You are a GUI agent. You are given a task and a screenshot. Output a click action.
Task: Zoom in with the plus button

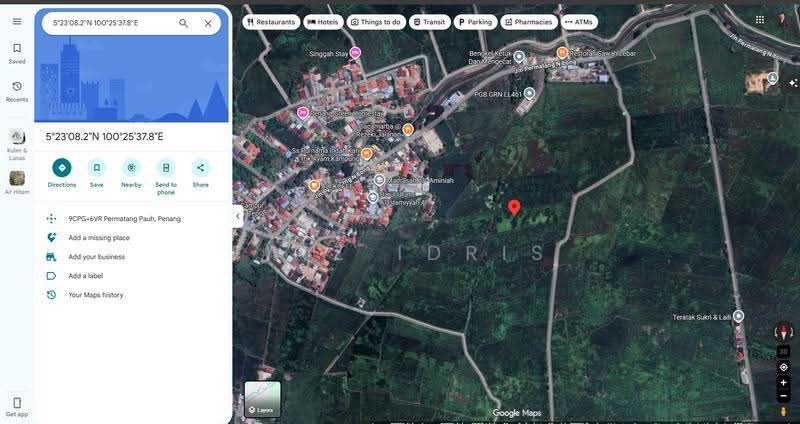tap(783, 382)
